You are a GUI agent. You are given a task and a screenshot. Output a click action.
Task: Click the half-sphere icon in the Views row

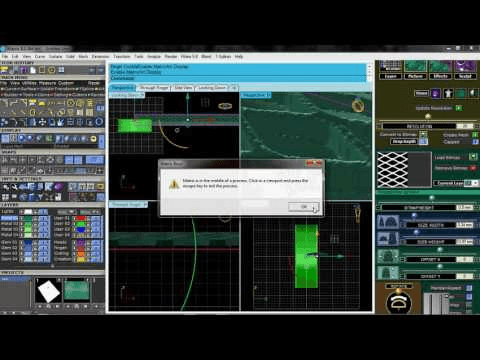point(473,93)
